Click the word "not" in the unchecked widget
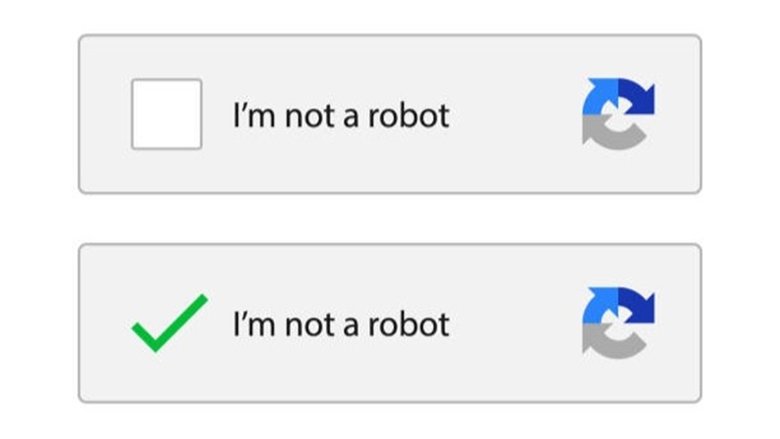The height and width of the screenshot is (439, 780). point(310,117)
